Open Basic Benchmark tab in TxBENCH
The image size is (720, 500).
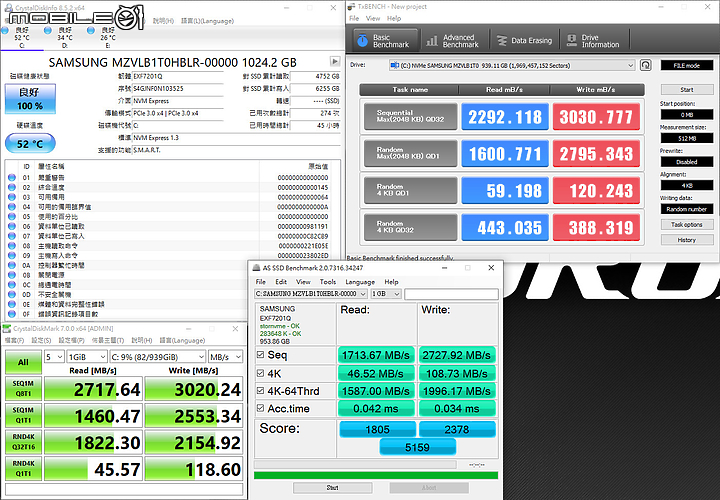click(386, 40)
